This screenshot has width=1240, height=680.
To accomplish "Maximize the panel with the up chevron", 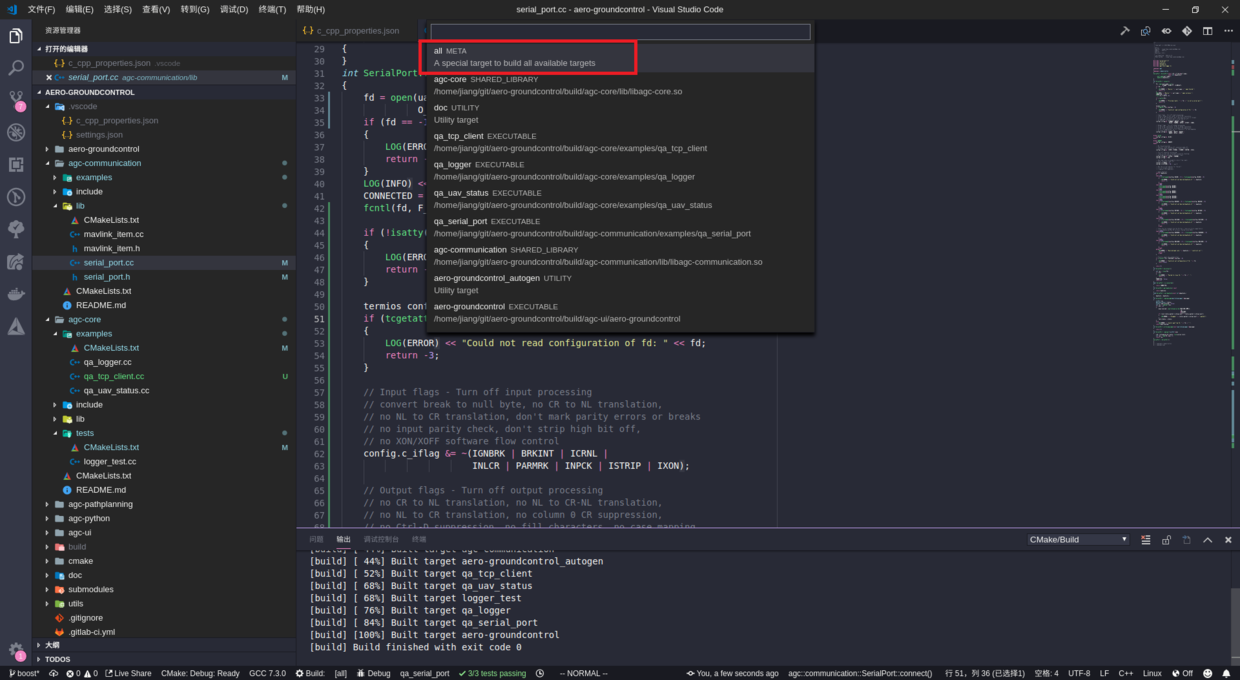I will [x=1208, y=540].
